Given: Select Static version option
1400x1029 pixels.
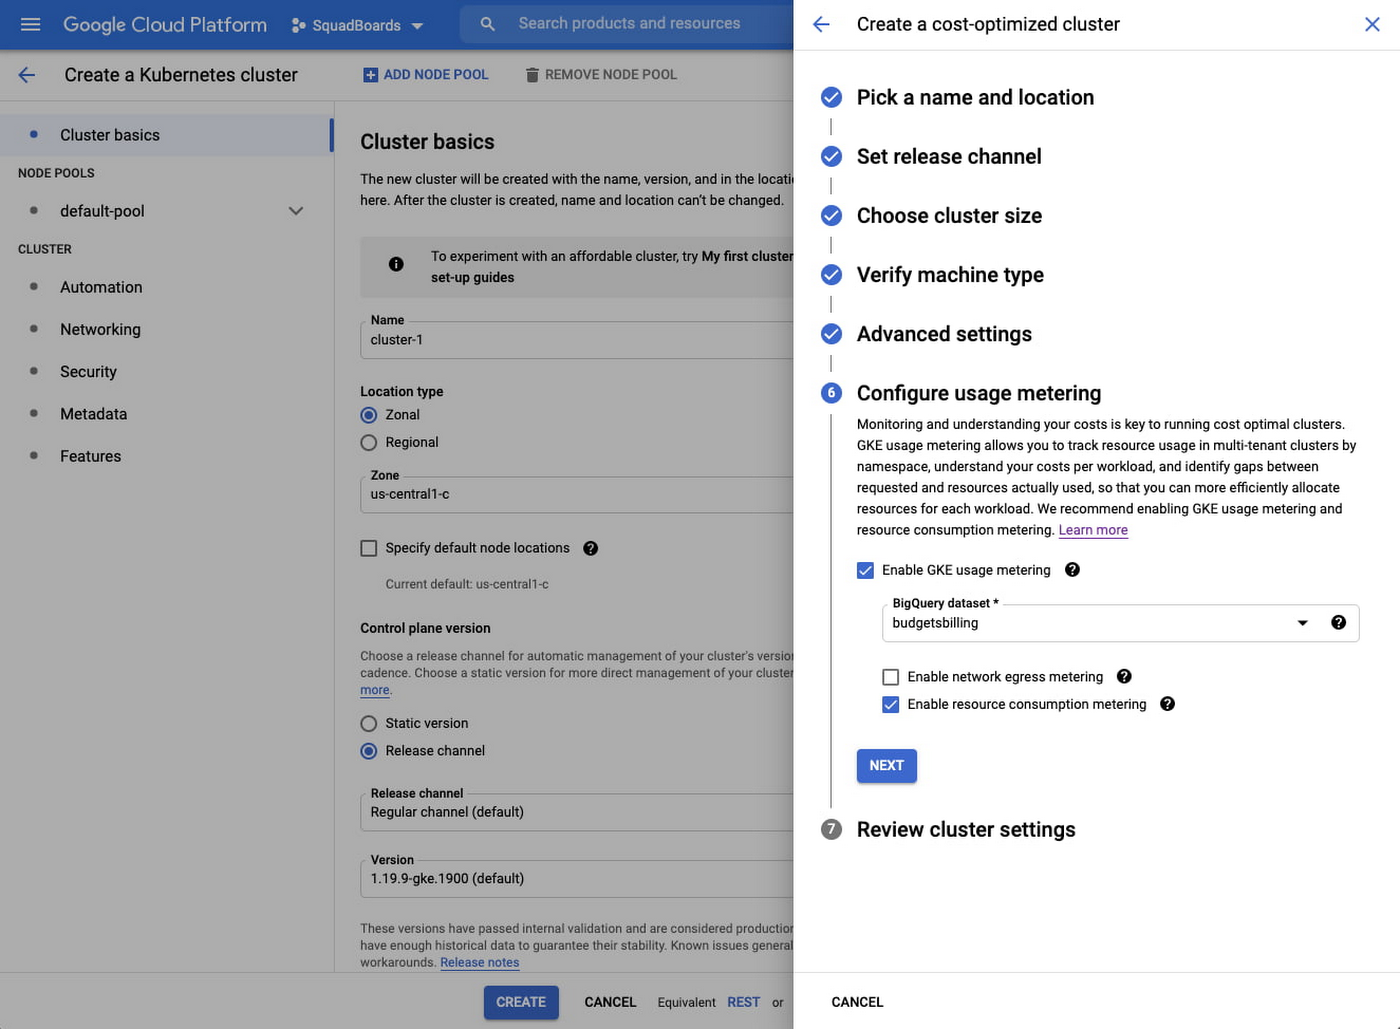Looking at the screenshot, I should [x=369, y=723].
